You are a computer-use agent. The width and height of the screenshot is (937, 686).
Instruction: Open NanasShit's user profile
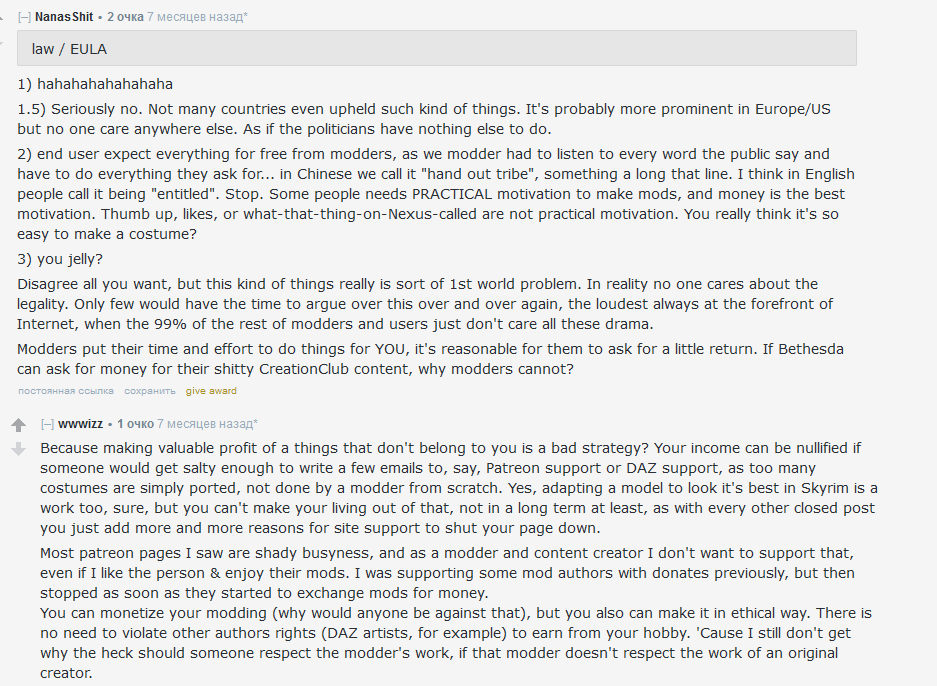[x=64, y=17]
